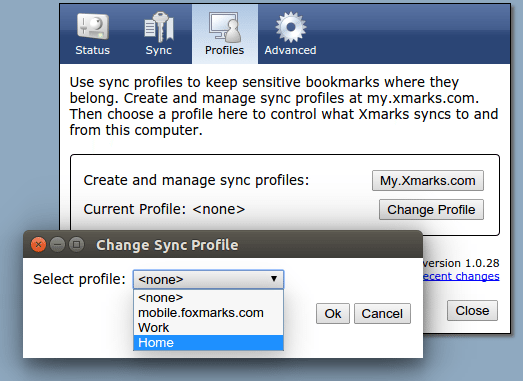Open the Advanced gear icon
This screenshot has width=523, height=381.
[291, 27]
